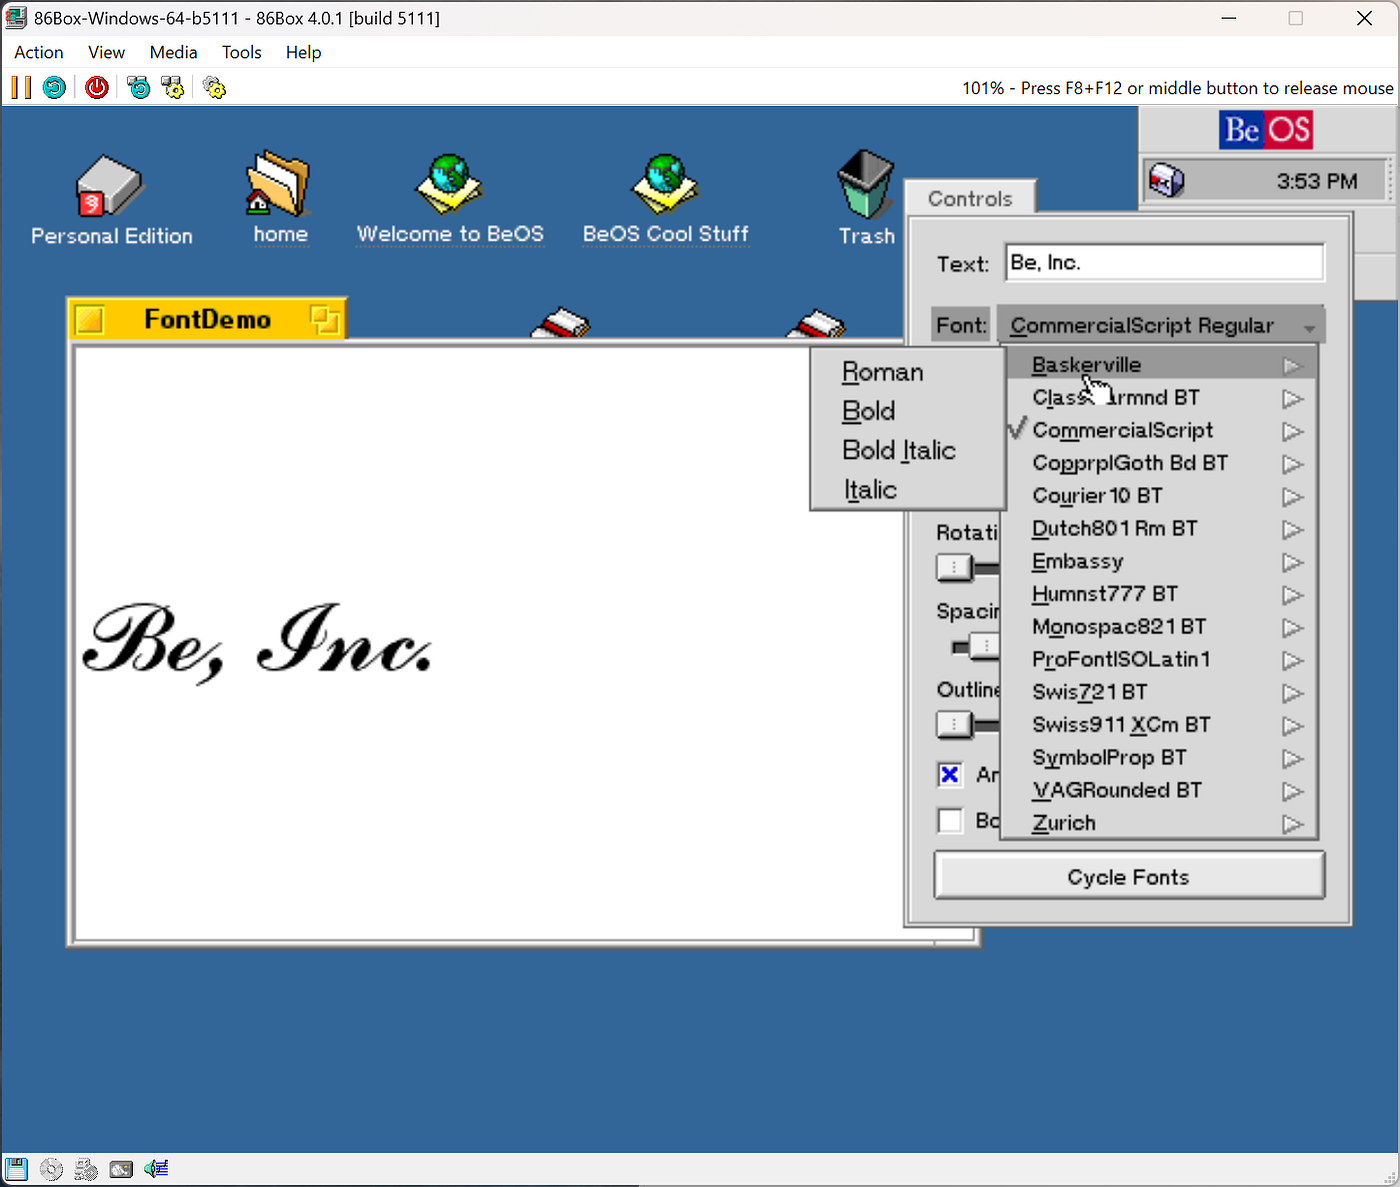
Task: Click the blue hard reset toolbar icon
Action: click(55, 88)
